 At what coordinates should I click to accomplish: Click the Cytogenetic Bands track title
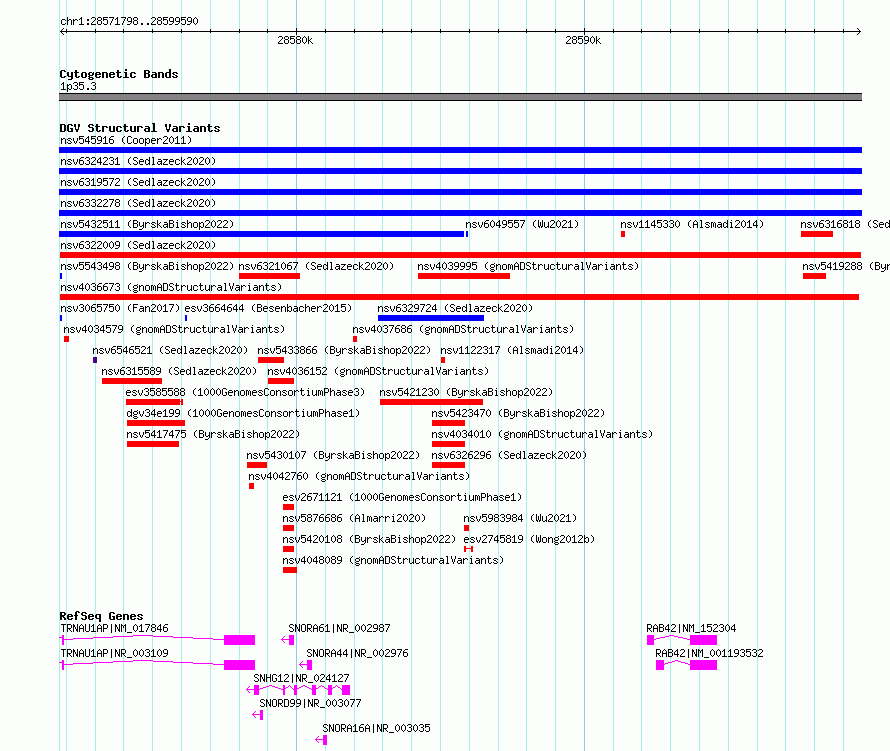(119, 74)
